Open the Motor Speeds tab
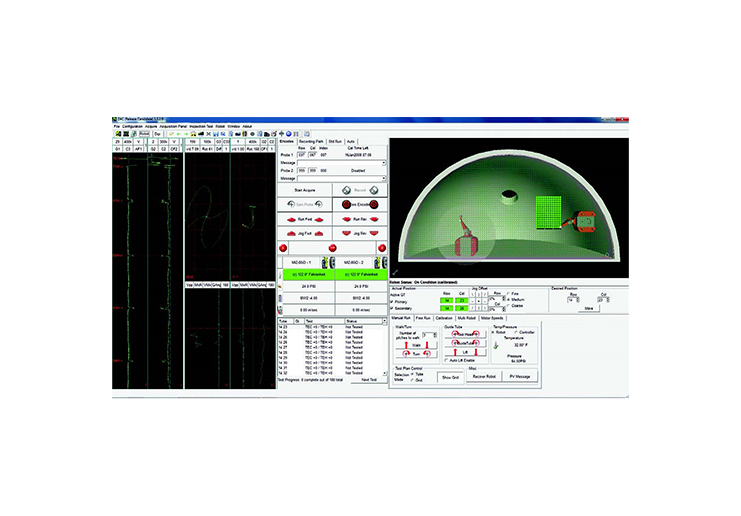Image resolution: width=741 pixels, height=516 pixels. pyautogui.click(x=492, y=318)
